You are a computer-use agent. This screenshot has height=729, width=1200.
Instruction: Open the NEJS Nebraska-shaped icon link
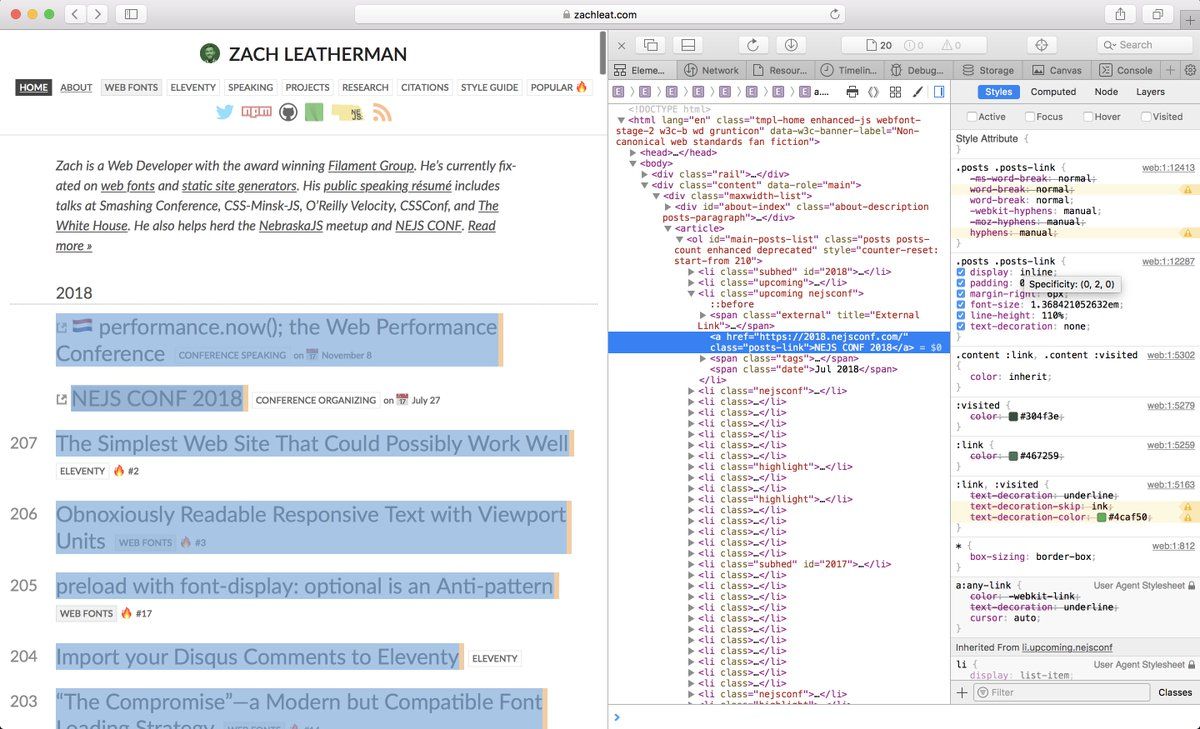(x=348, y=113)
